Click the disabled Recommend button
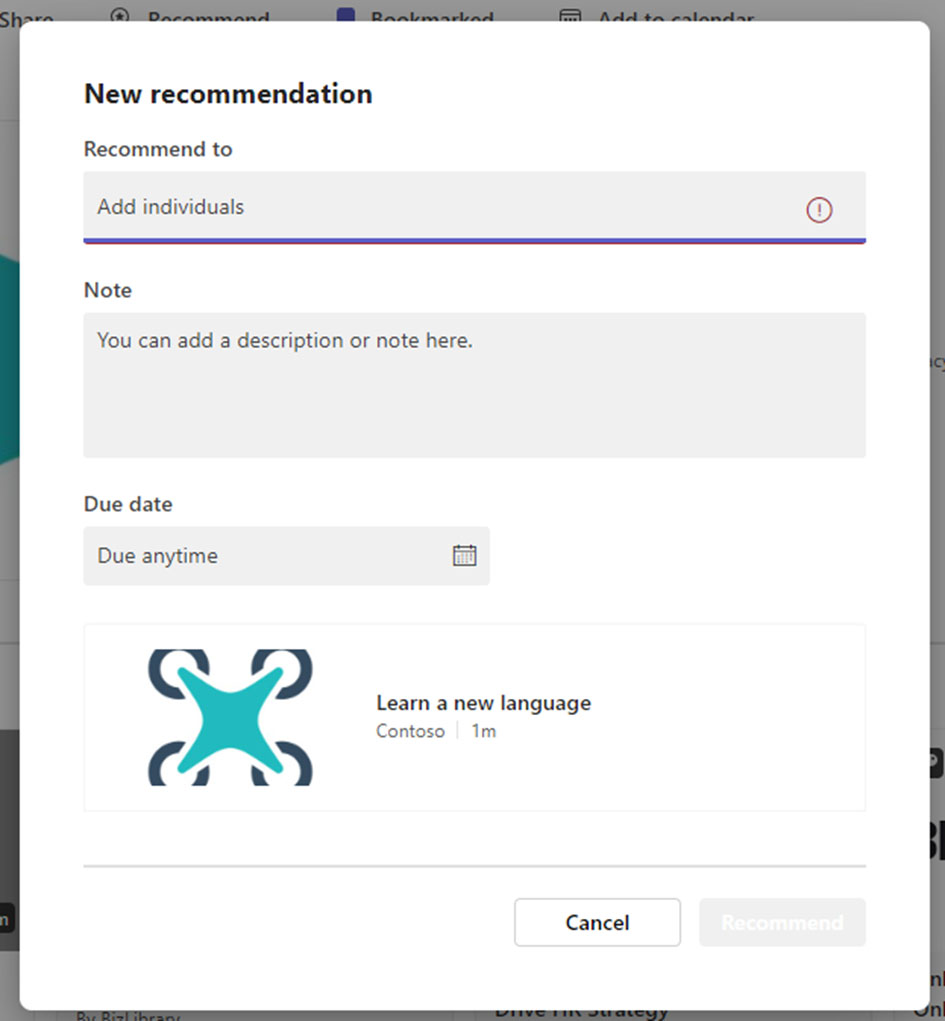The width and height of the screenshot is (945, 1021). pos(782,922)
